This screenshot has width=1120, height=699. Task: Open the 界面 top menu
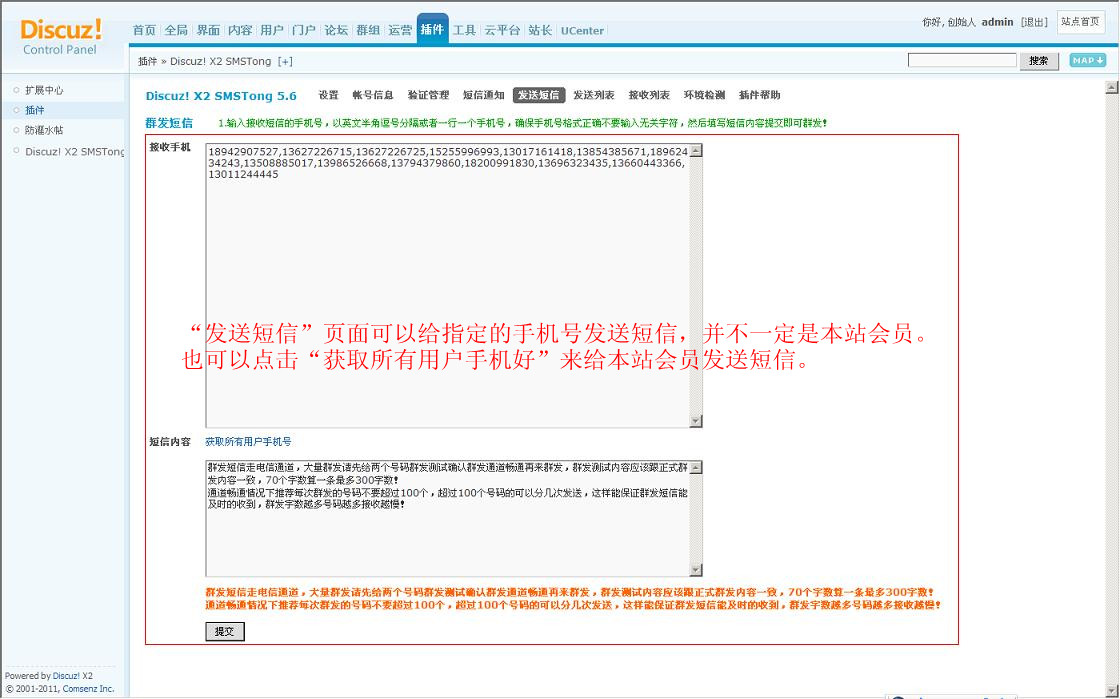pyautogui.click(x=209, y=30)
